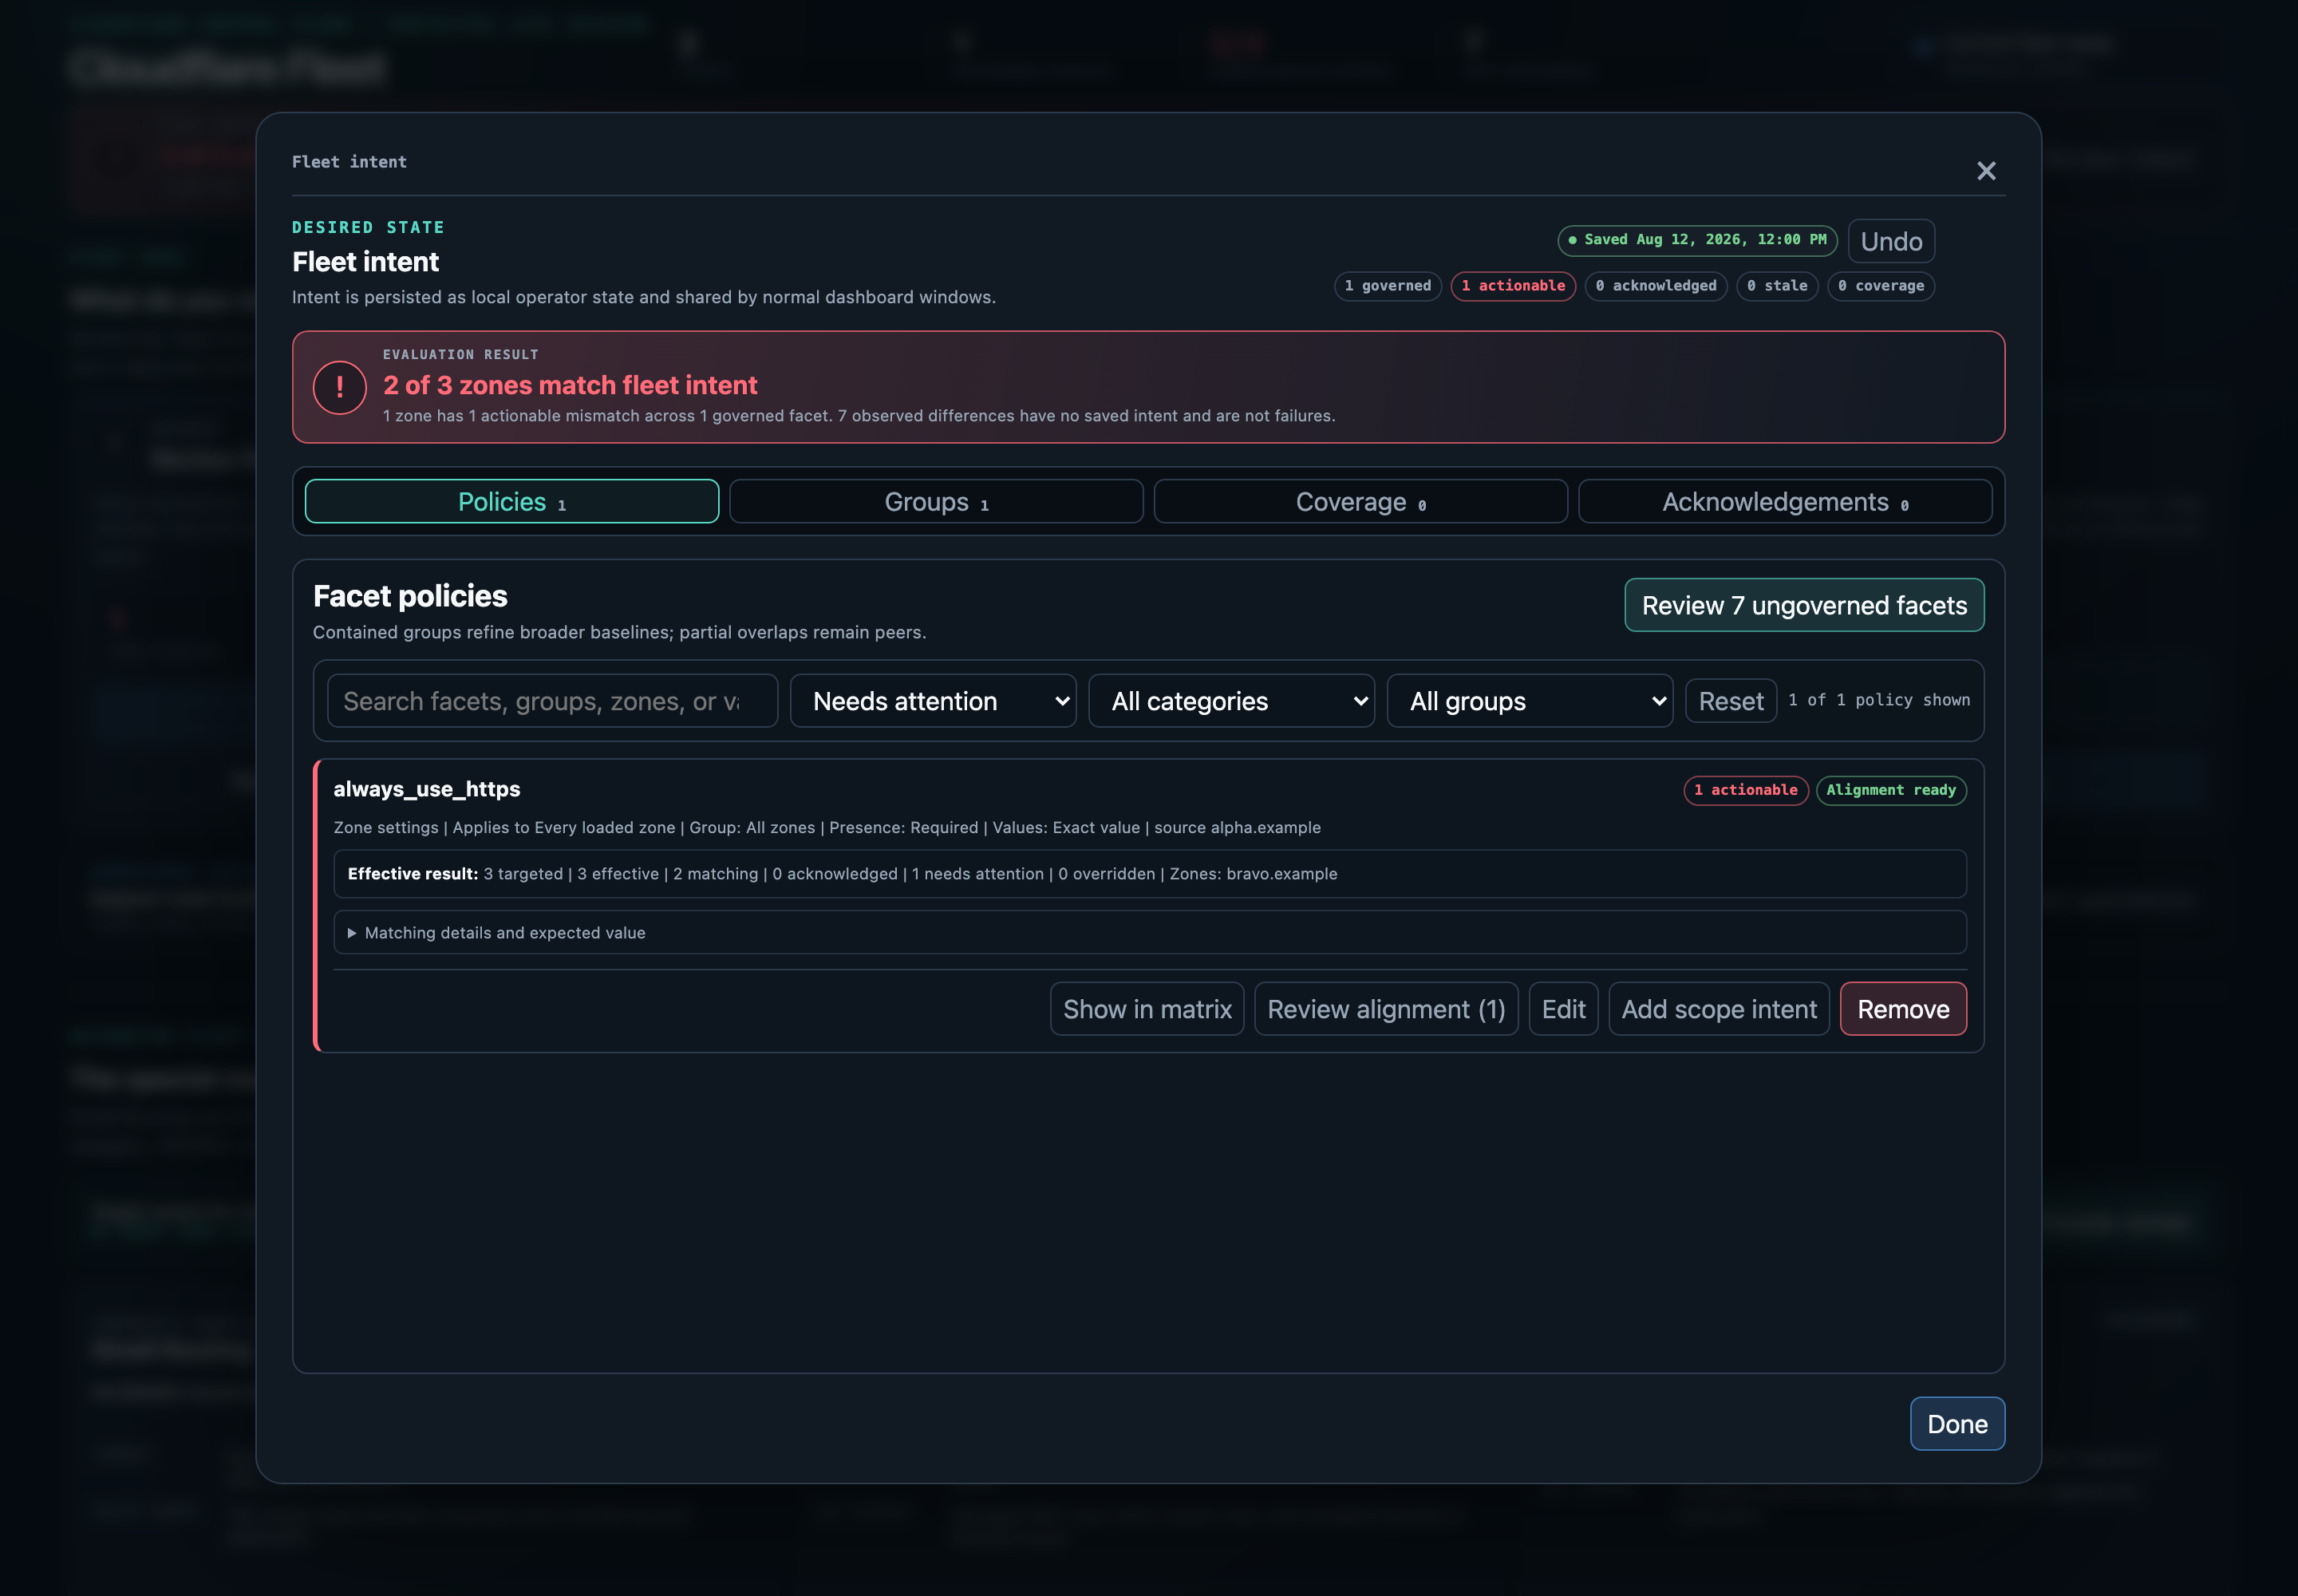This screenshot has width=2298, height=1596.
Task: Click the always_use_https policy title
Action: tap(427, 789)
